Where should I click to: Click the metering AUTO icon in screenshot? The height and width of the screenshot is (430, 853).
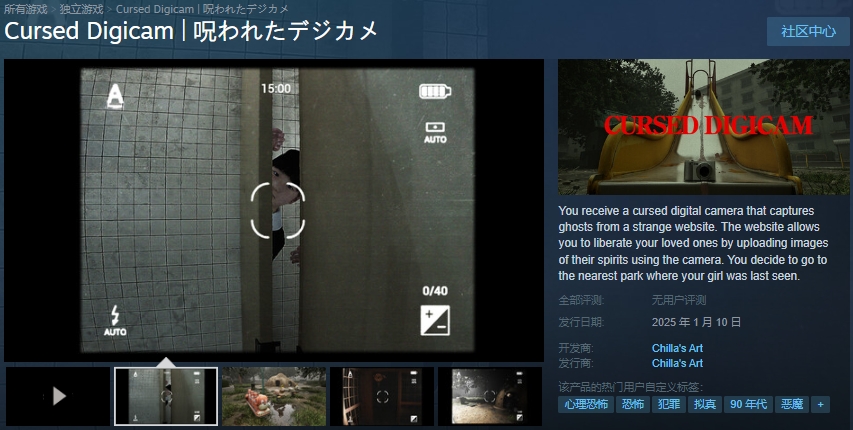point(435,133)
